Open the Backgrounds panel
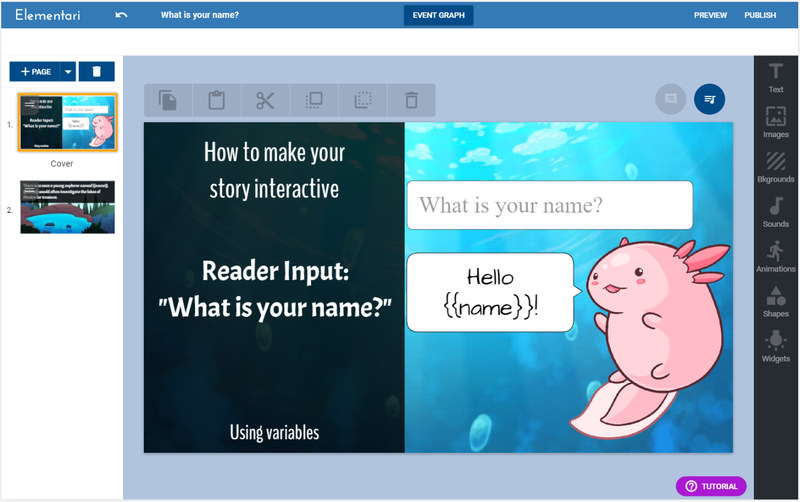Screen dimensions: 800x502 (x=776, y=167)
